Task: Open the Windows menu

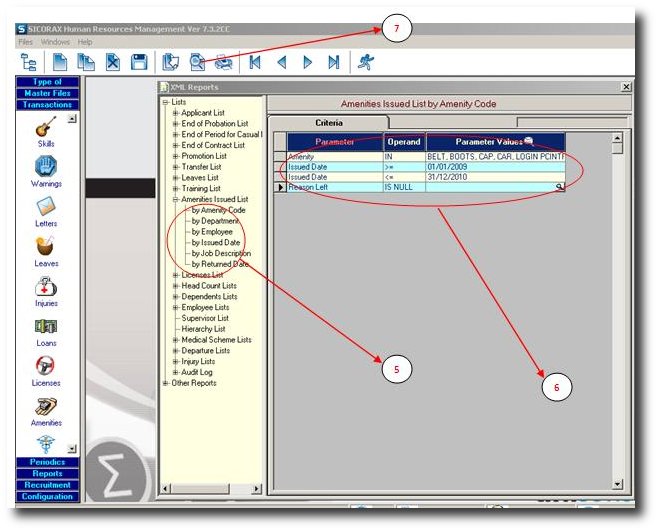Action: tap(55, 42)
